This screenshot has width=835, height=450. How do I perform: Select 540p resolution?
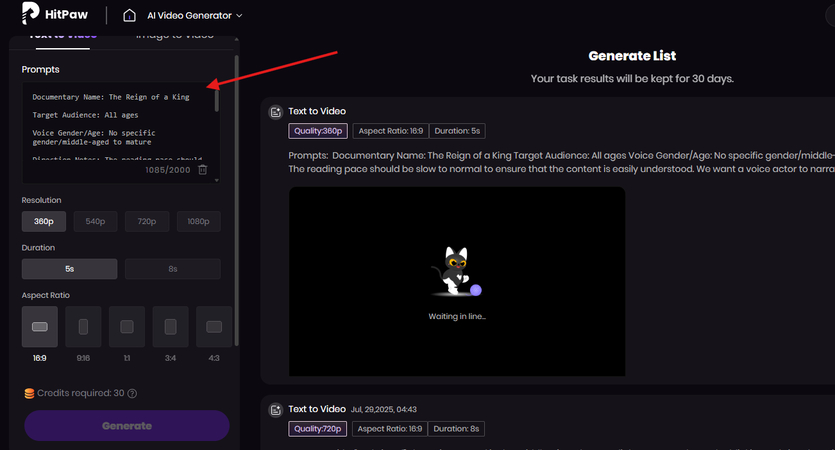[x=95, y=222]
